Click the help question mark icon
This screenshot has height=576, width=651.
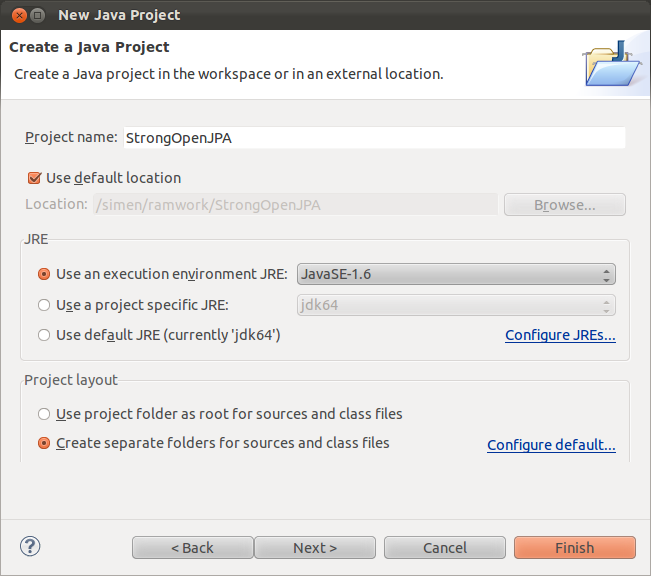point(30,546)
